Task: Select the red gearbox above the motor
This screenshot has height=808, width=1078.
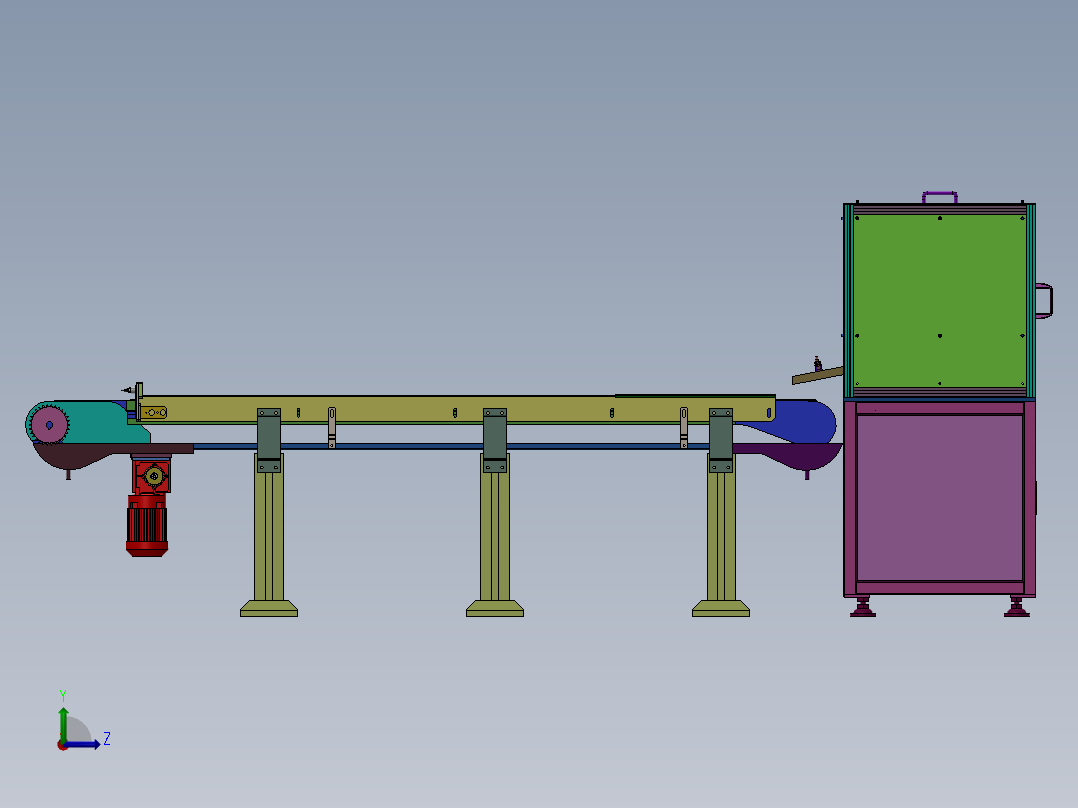Action: click(151, 475)
